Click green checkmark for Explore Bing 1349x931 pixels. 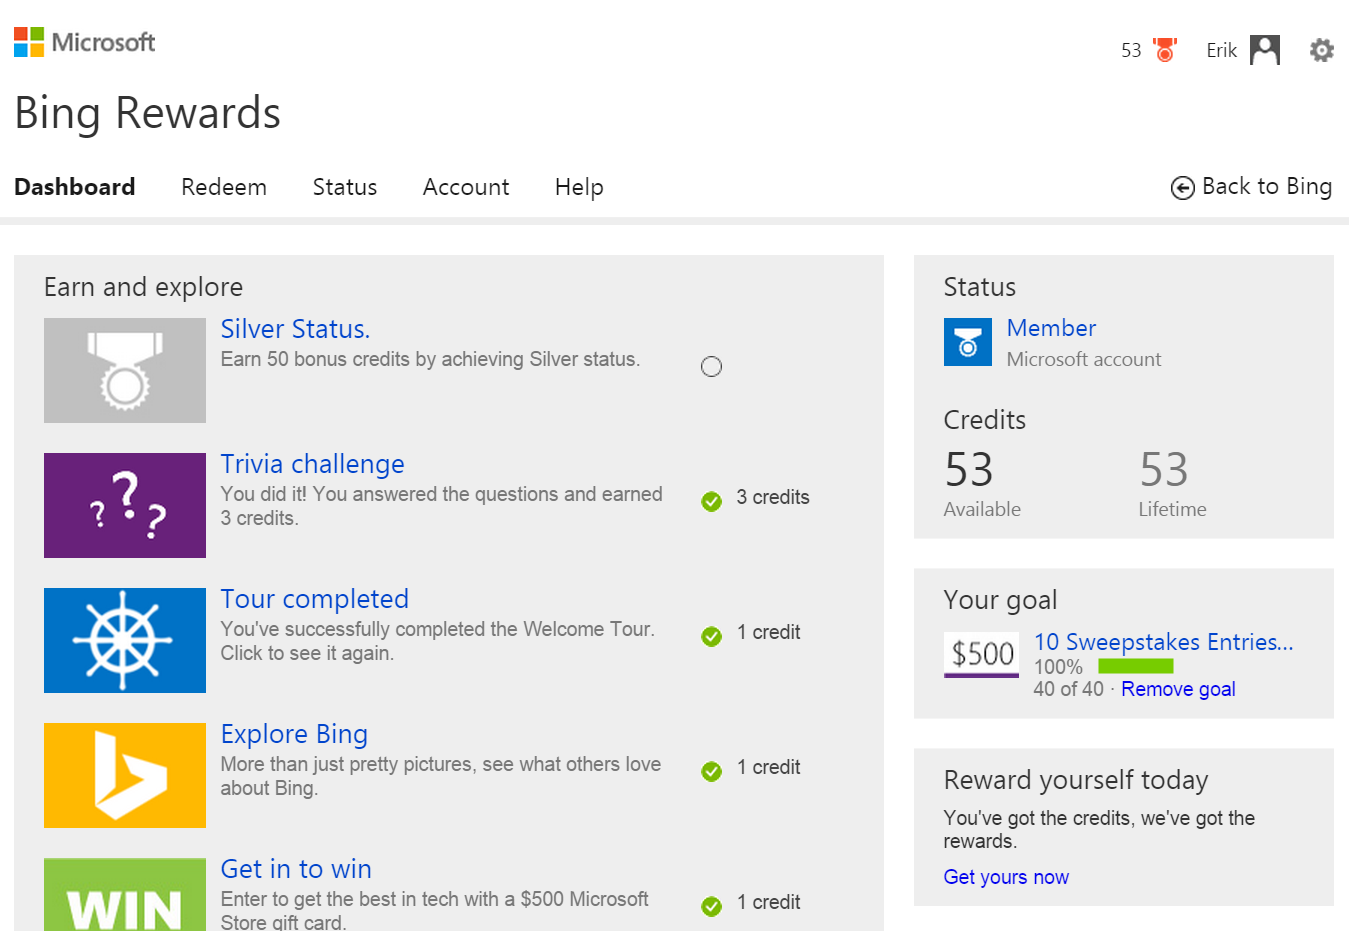tap(712, 771)
